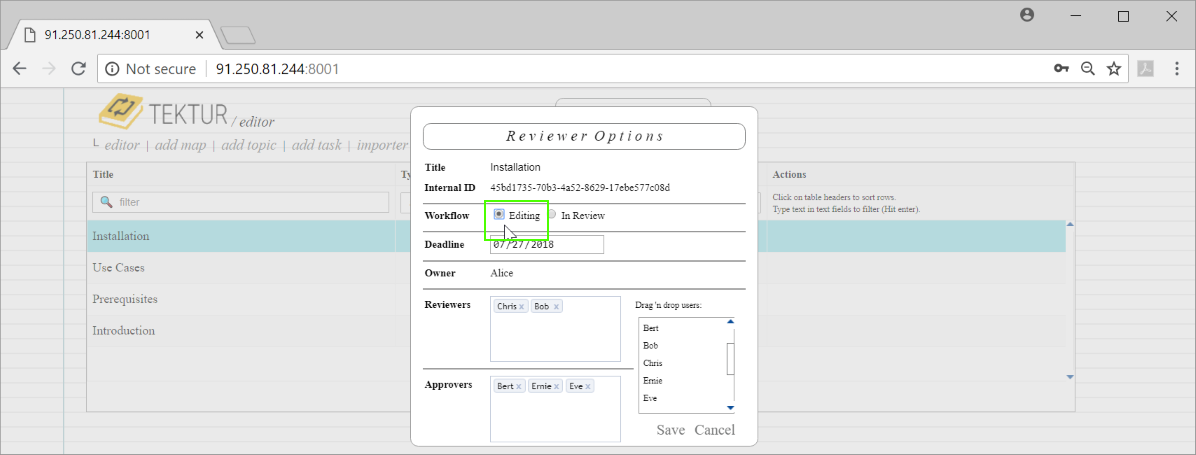Remove Eve from the Approvers list
Image resolution: width=1196 pixels, height=455 pixels.
pos(588,387)
